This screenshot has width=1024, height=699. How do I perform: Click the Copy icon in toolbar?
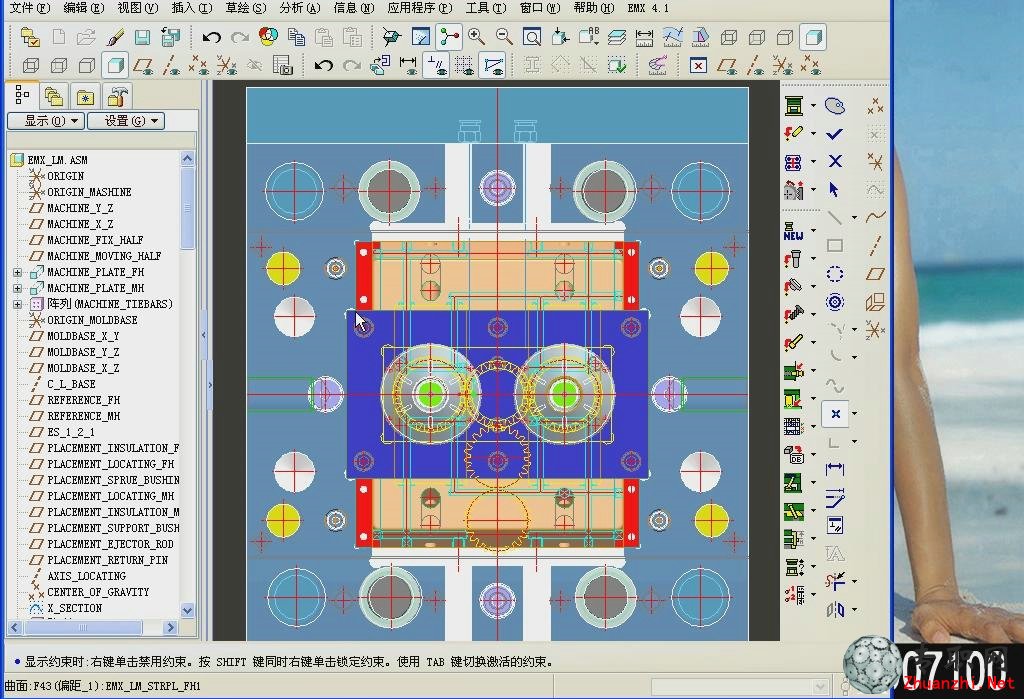pos(296,37)
